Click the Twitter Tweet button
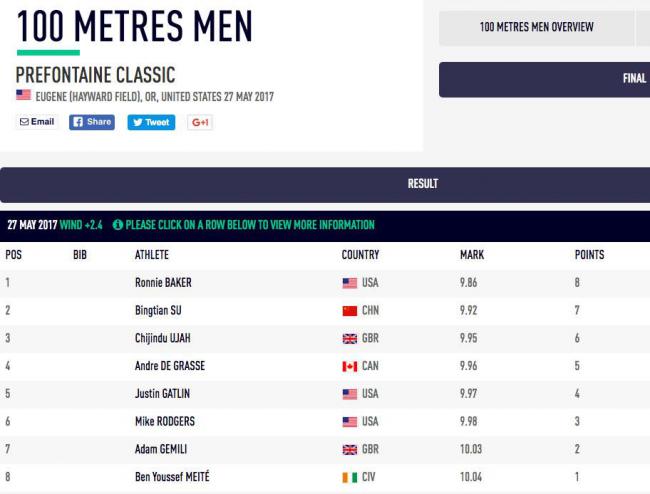The image size is (650, 494). pyautogui.click(x=151, y=122)
